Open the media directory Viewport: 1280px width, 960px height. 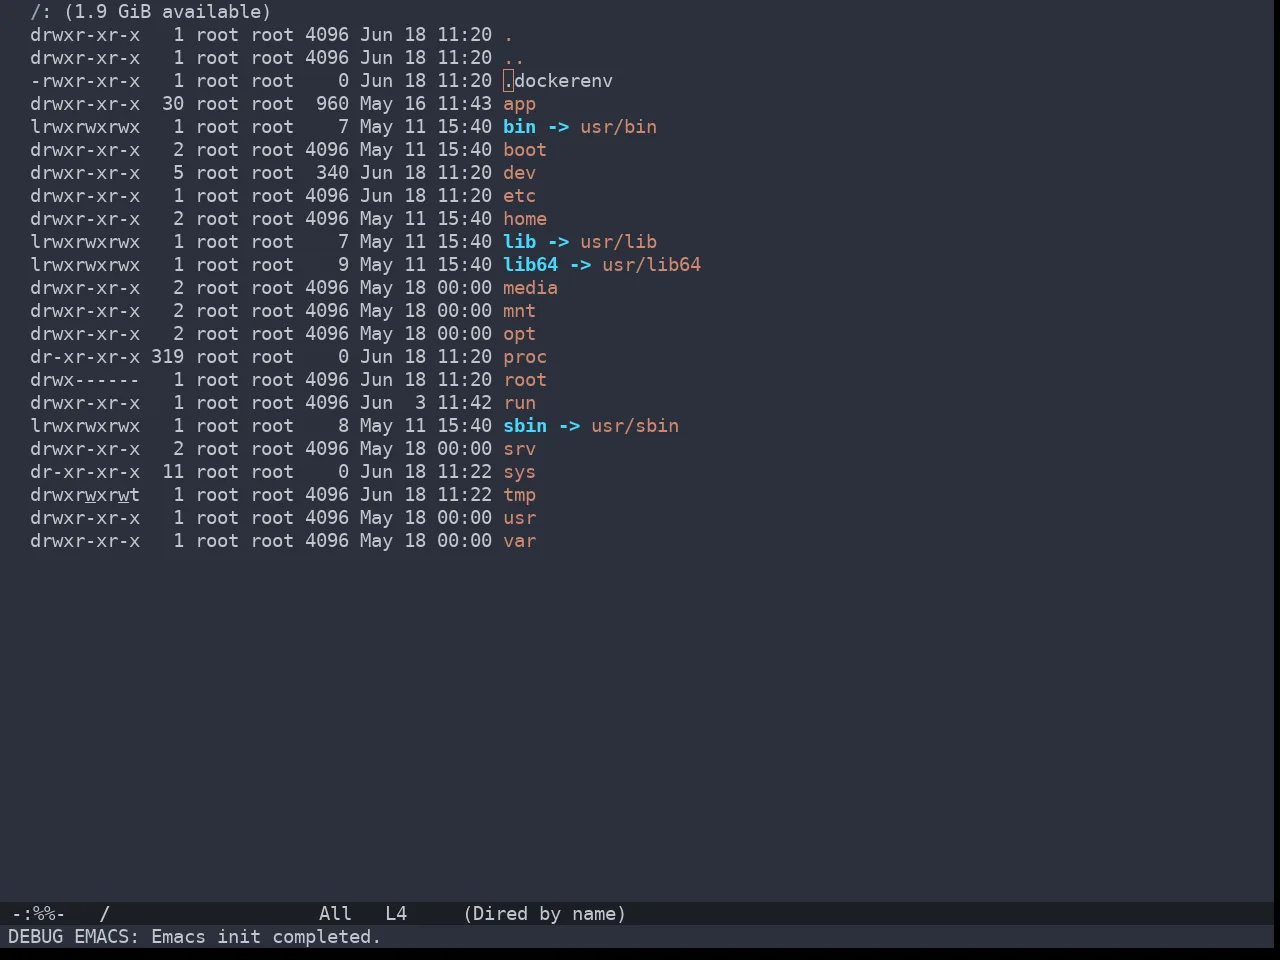tap(530, 288)
